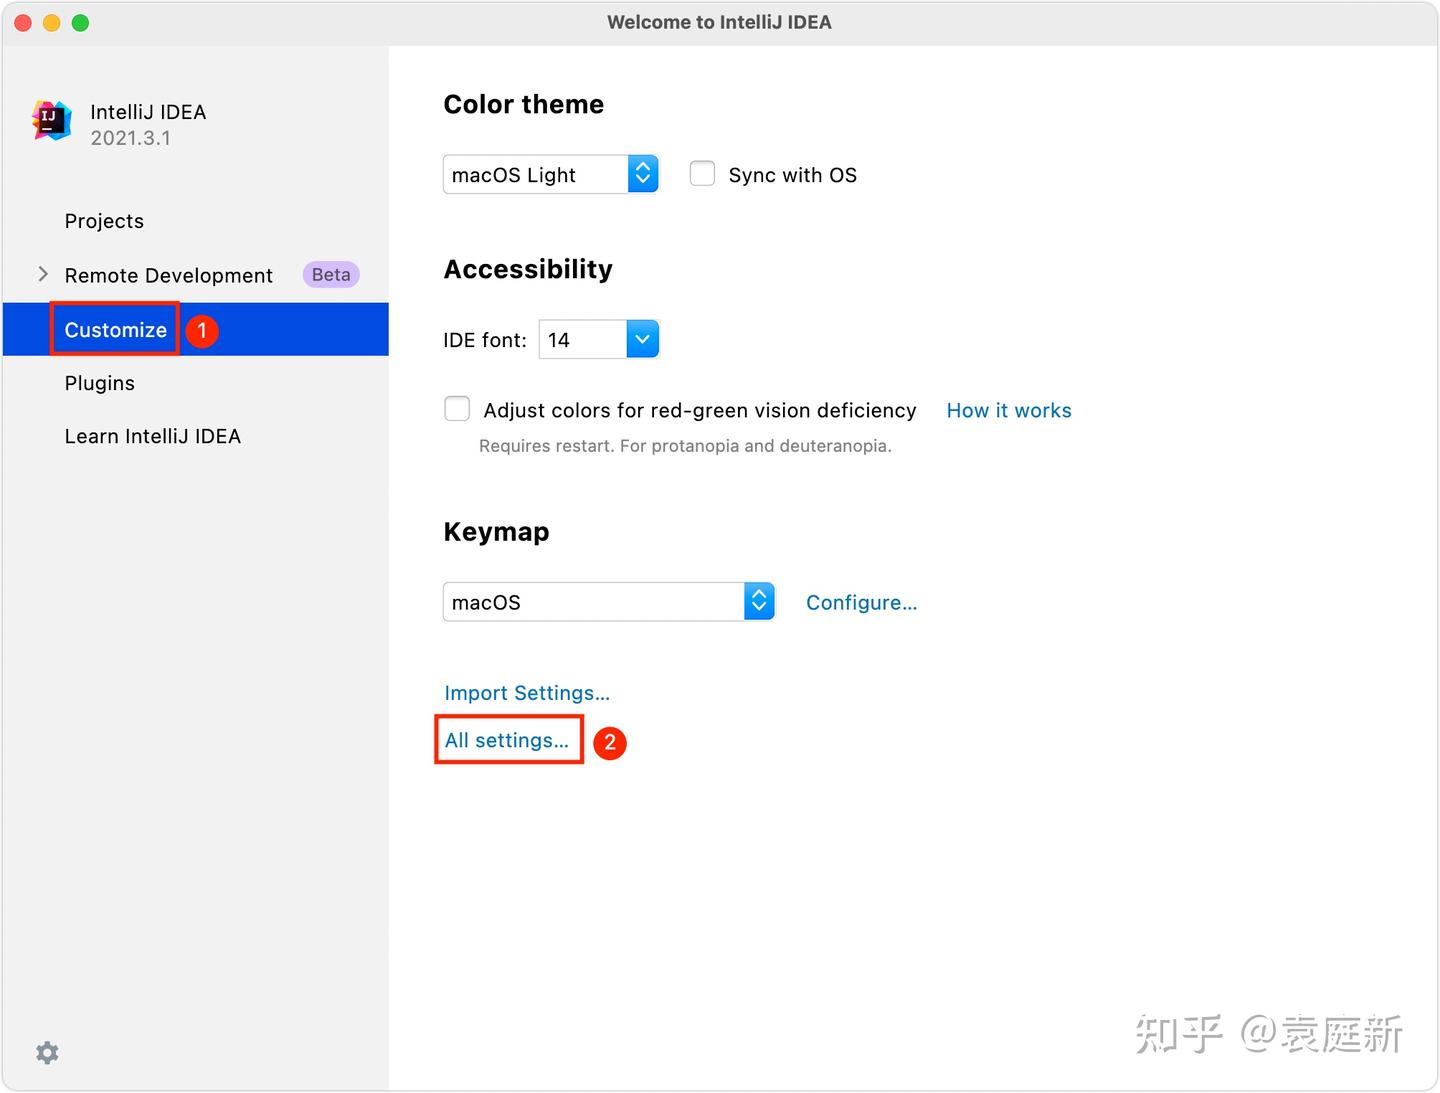This screenshot has width=1440, height=1093.
Task: Toggle the red-green vision deficiency checkbox
Action: 457,409
